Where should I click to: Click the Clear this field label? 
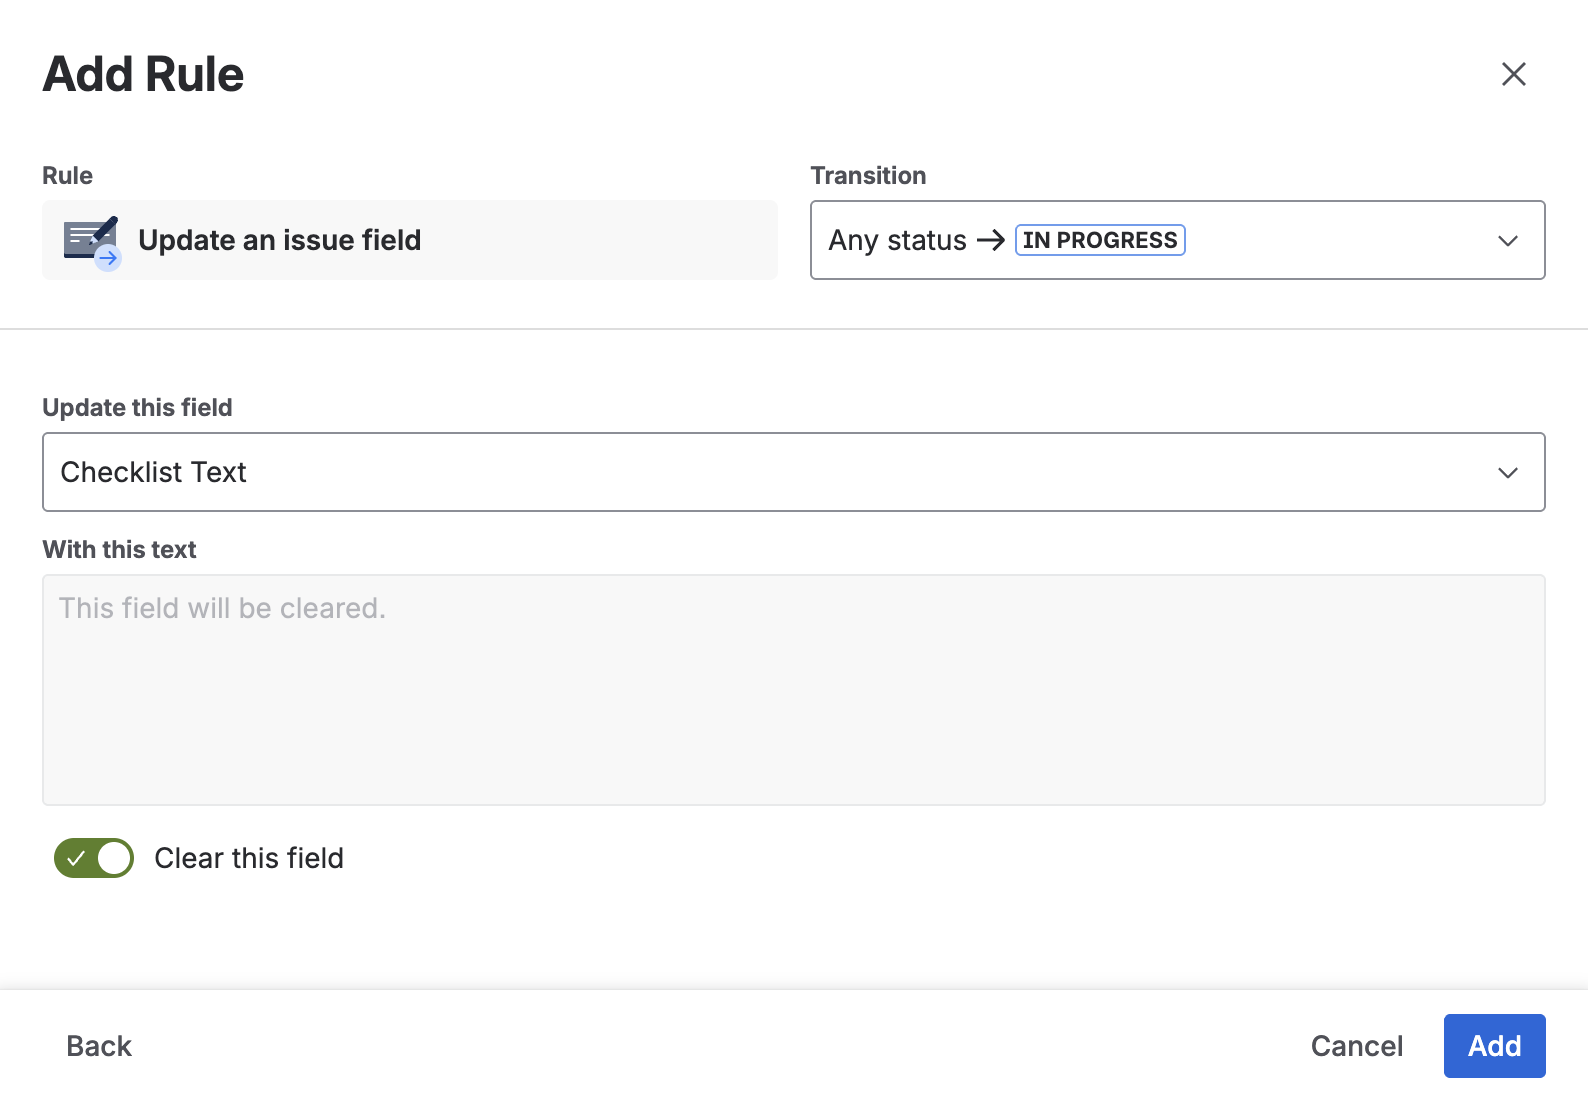pos(248,858)
